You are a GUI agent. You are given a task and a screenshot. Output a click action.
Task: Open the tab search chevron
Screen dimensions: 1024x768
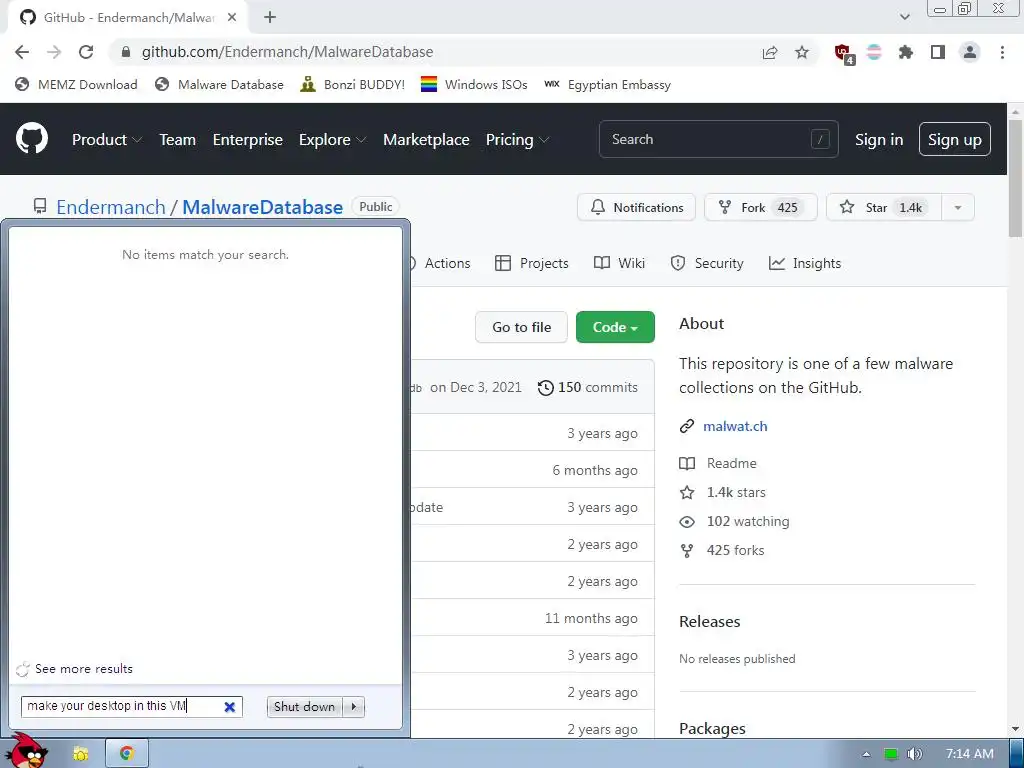(904, 17)
